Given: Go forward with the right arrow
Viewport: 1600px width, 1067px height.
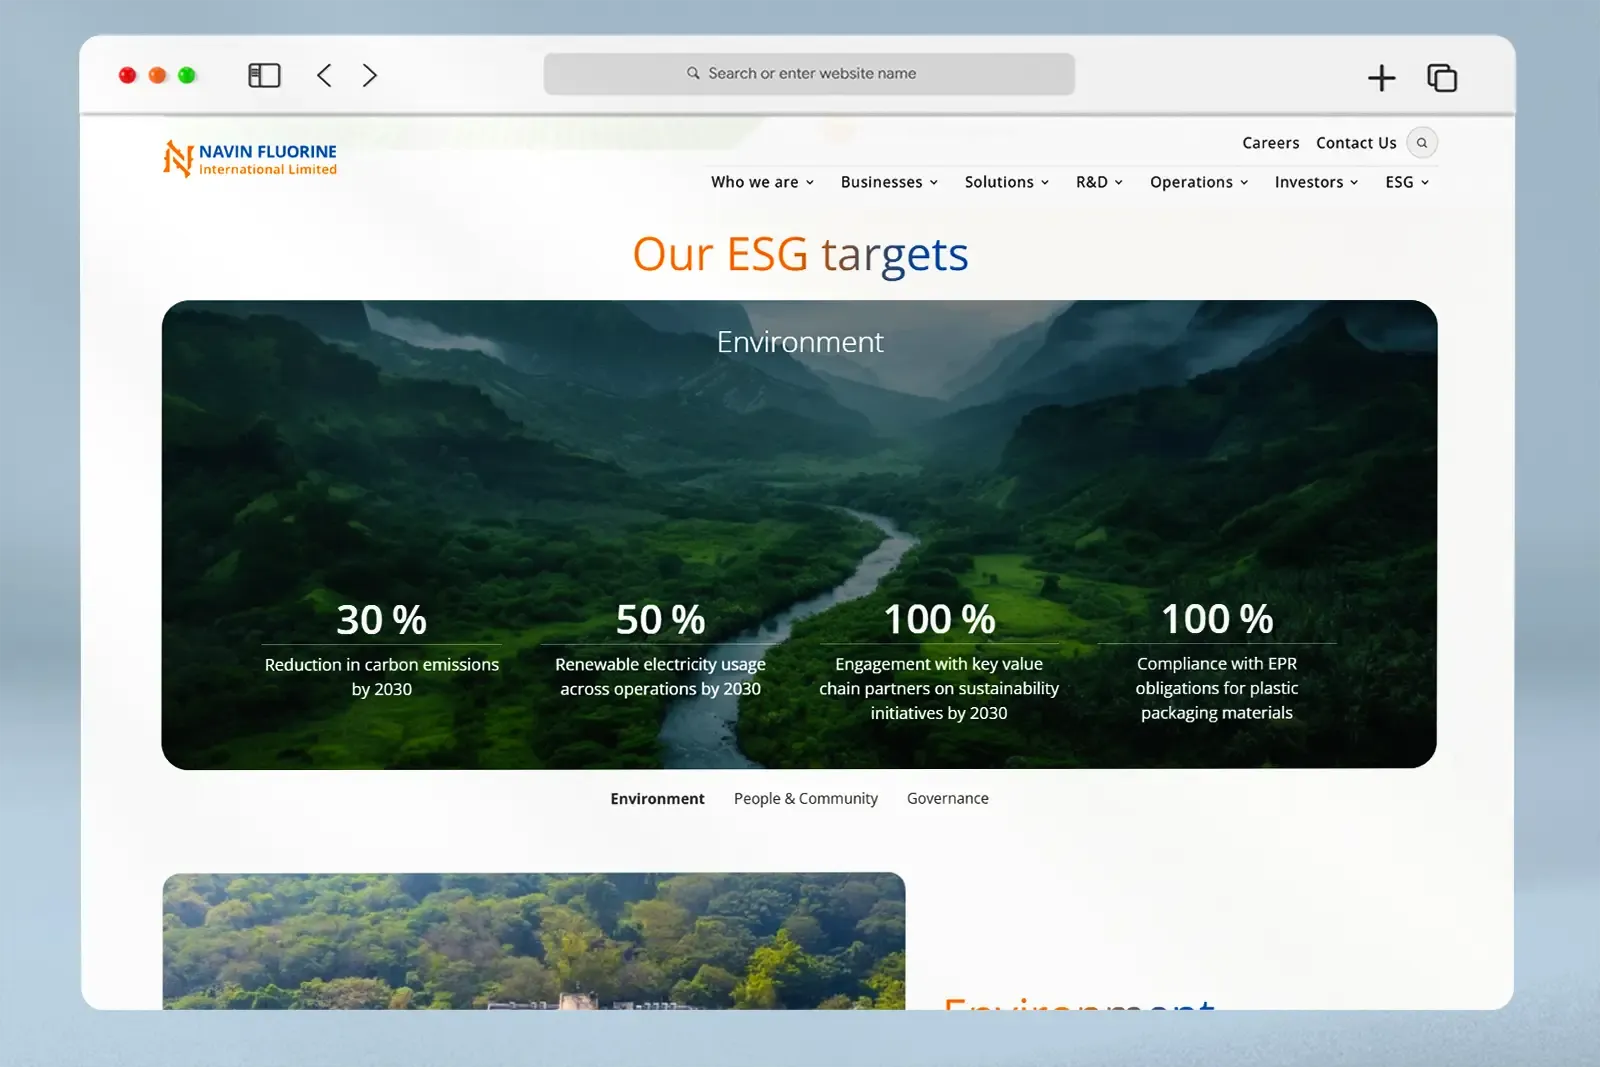Looking at the screenshot, I should click(369, 75).
